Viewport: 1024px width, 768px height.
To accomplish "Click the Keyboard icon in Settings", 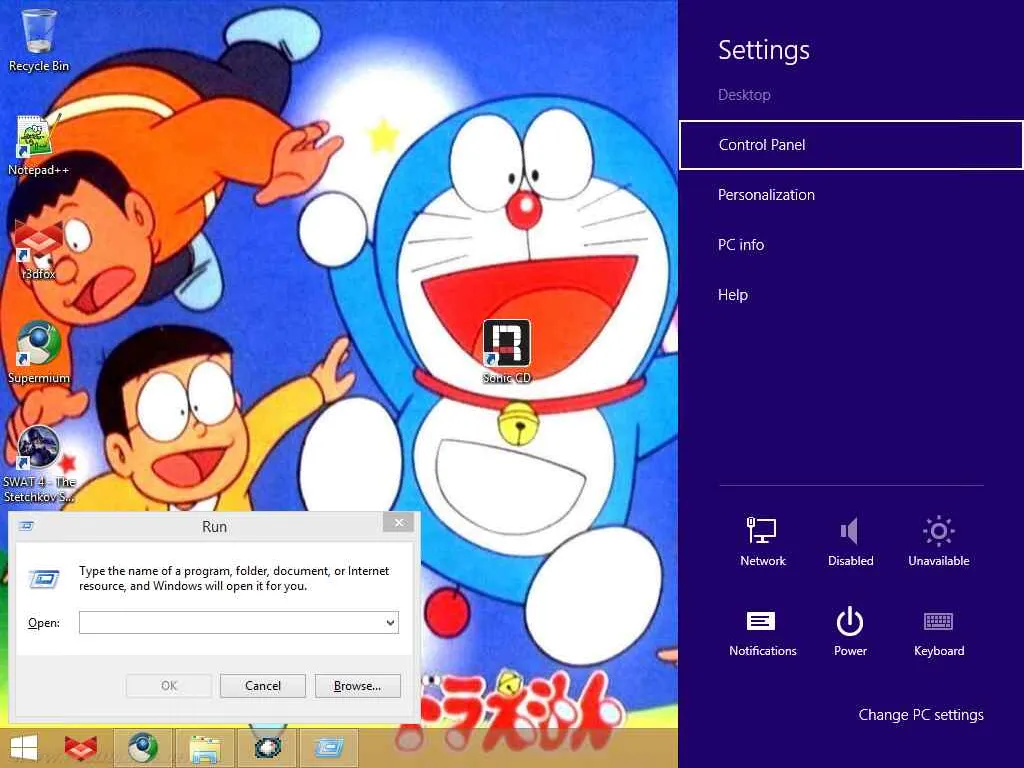I will [x=938, y=622].
